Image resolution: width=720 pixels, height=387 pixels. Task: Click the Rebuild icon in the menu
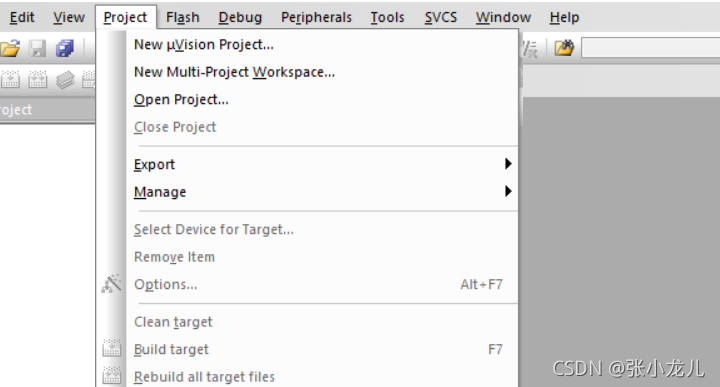click(112, 376)
